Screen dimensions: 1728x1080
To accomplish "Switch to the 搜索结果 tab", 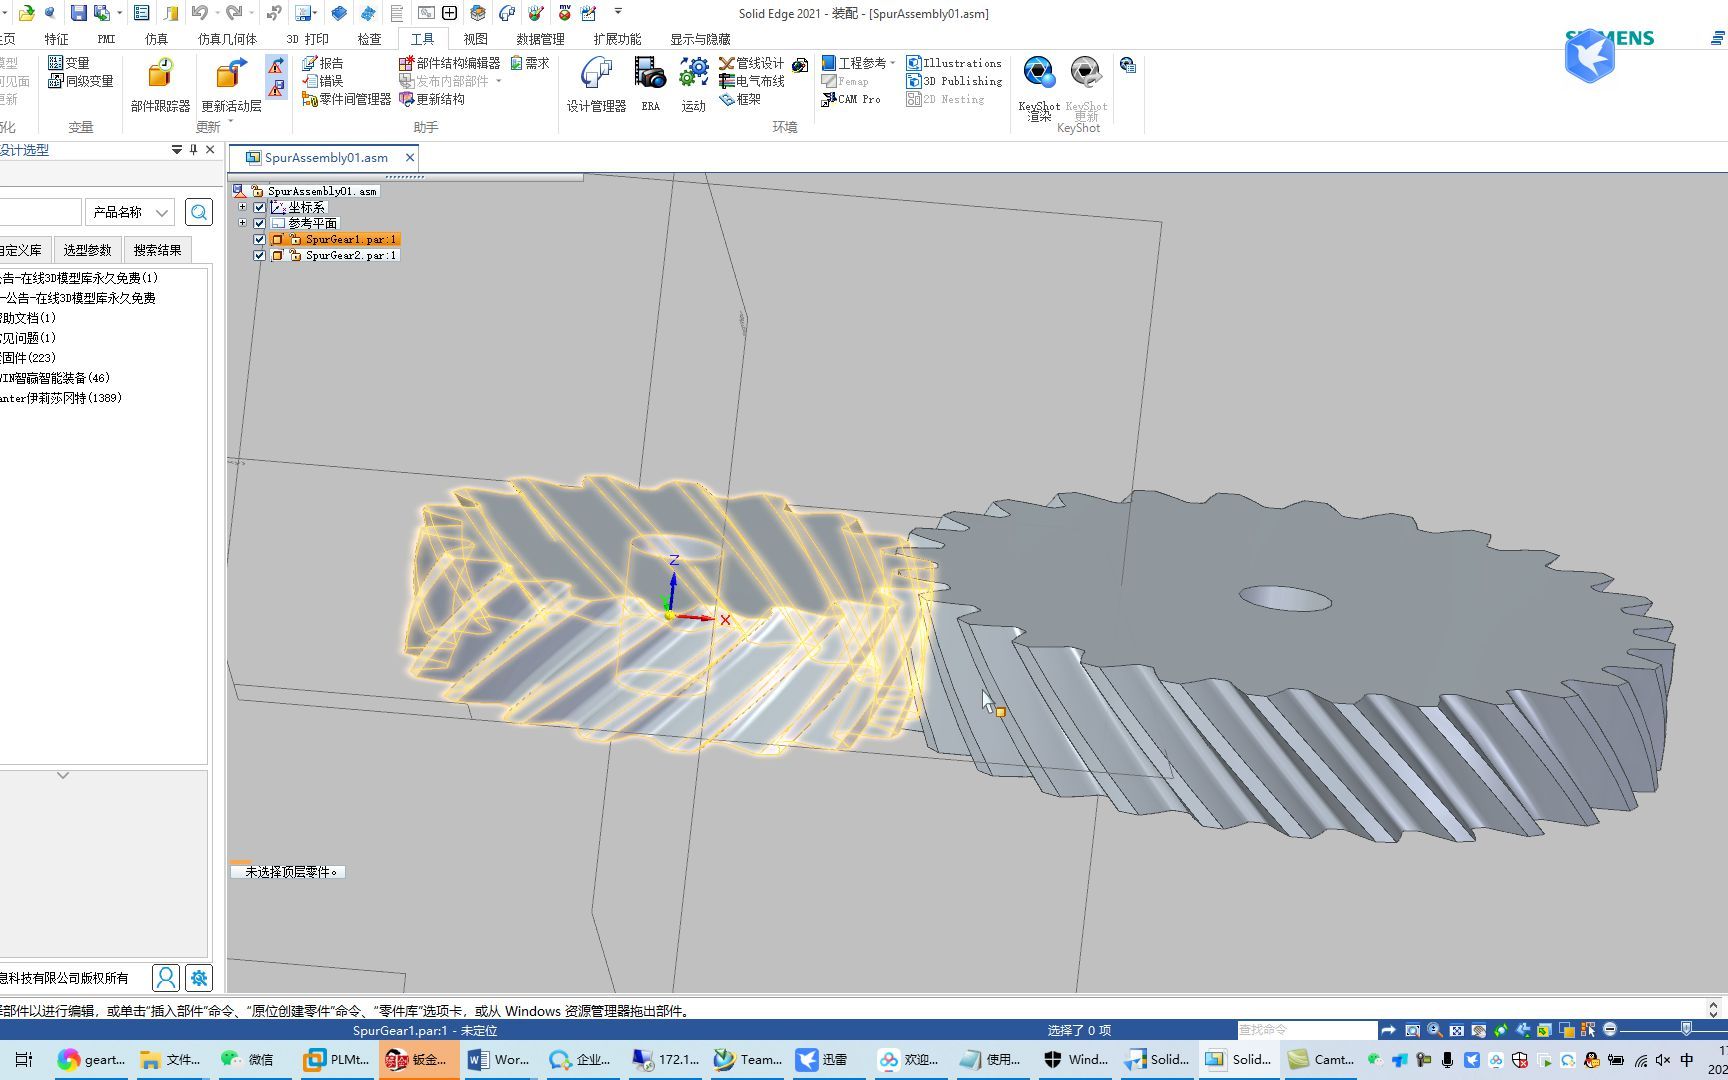I will point(158,250).
